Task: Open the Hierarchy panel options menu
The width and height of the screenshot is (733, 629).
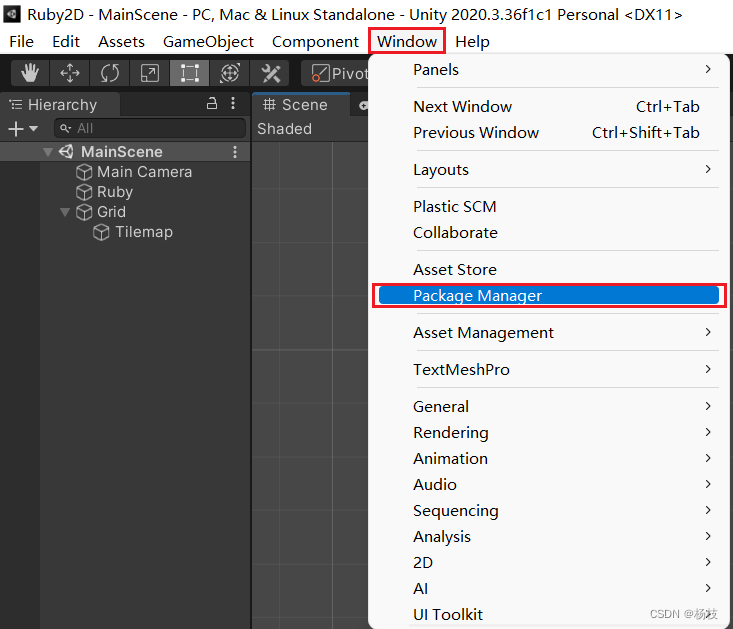Action: point(233,103)
